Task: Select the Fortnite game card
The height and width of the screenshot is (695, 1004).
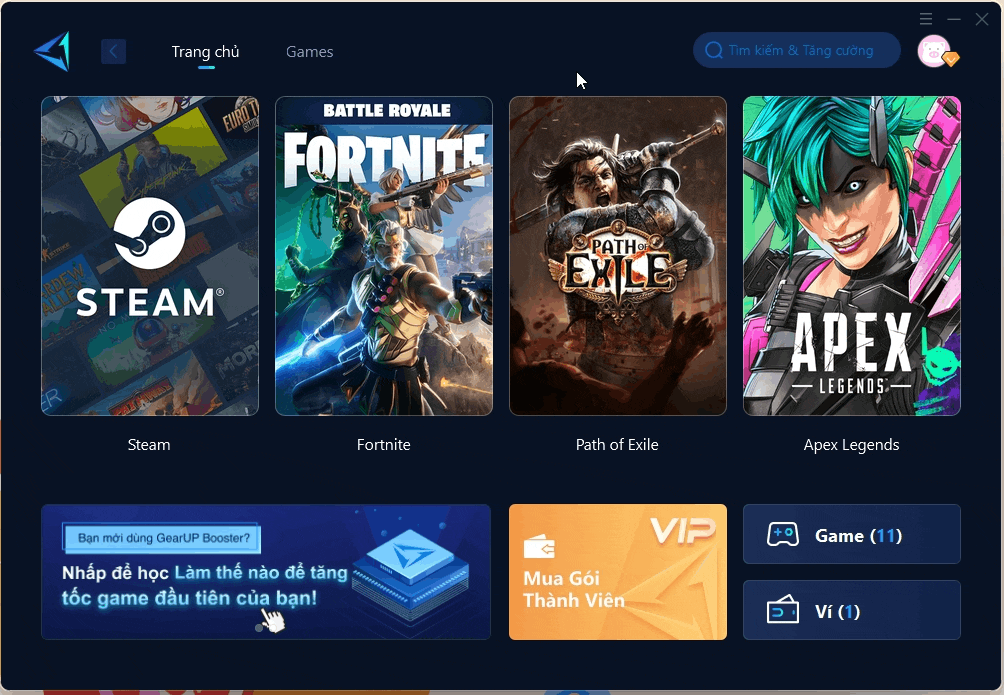Action: [384, 256]
